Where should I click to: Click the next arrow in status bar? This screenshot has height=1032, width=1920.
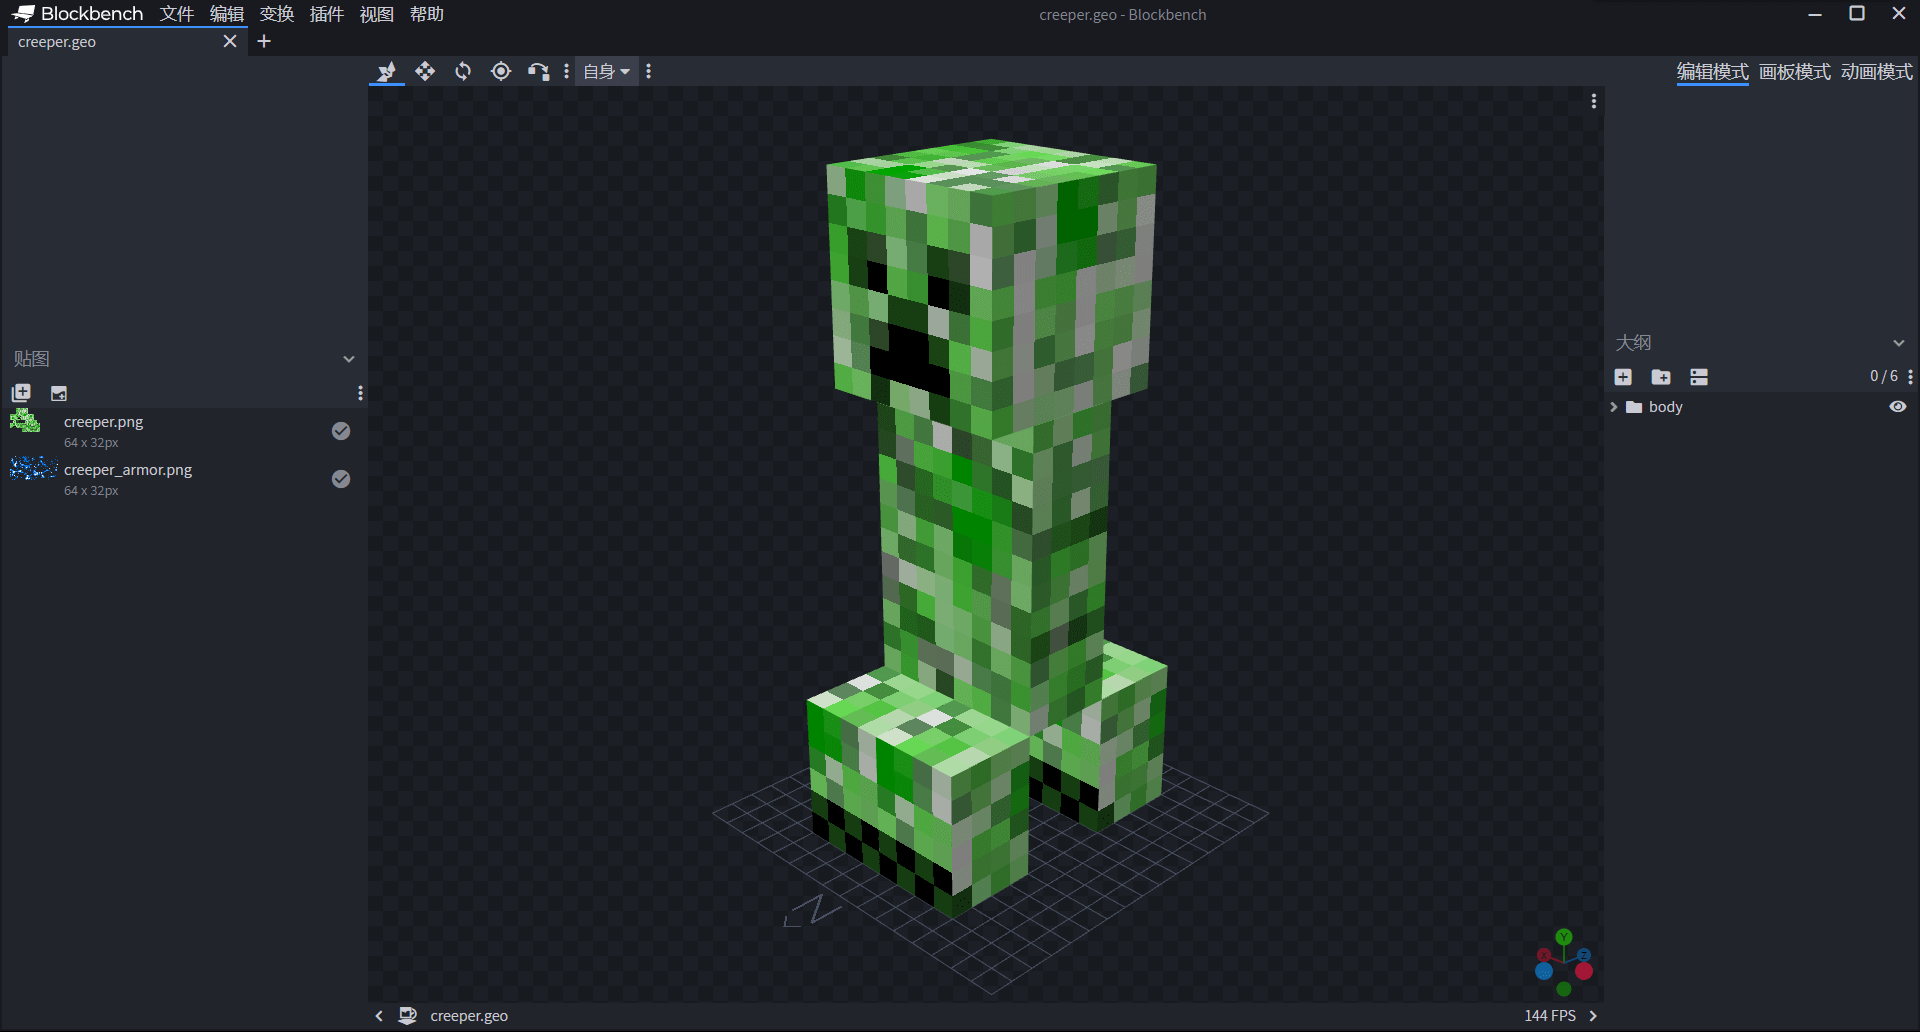pyautogui.click(x=1593, y=1016)
